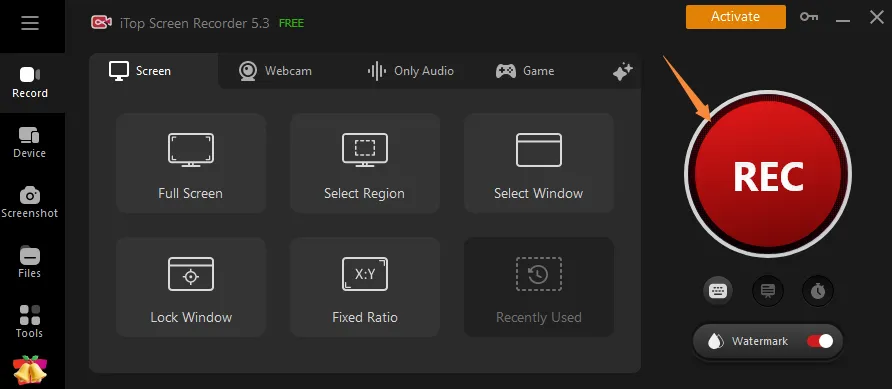Switch to the Game tab

525,71
